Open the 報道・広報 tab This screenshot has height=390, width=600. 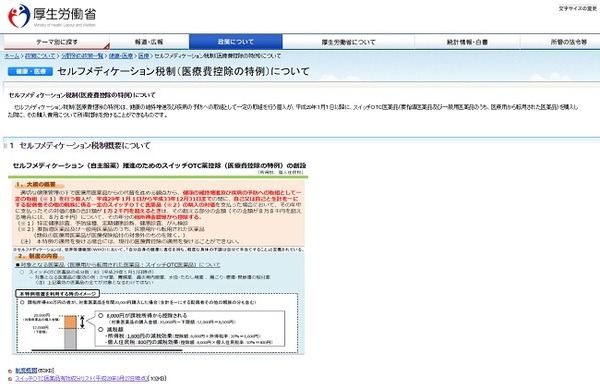coord(149,42)
